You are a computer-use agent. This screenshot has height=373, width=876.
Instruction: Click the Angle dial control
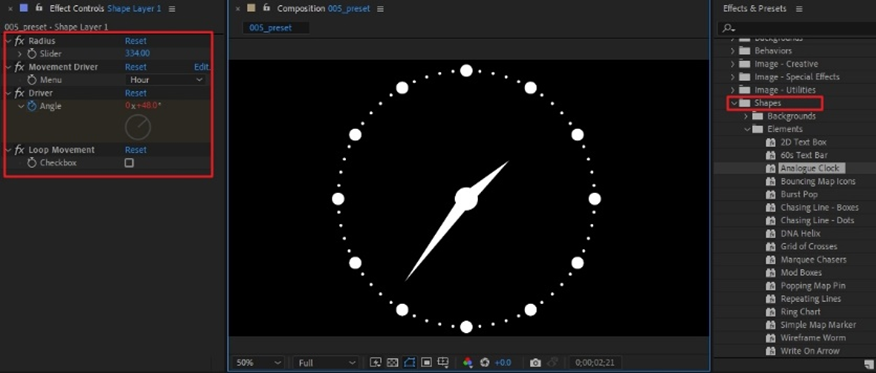pos(138,127)
